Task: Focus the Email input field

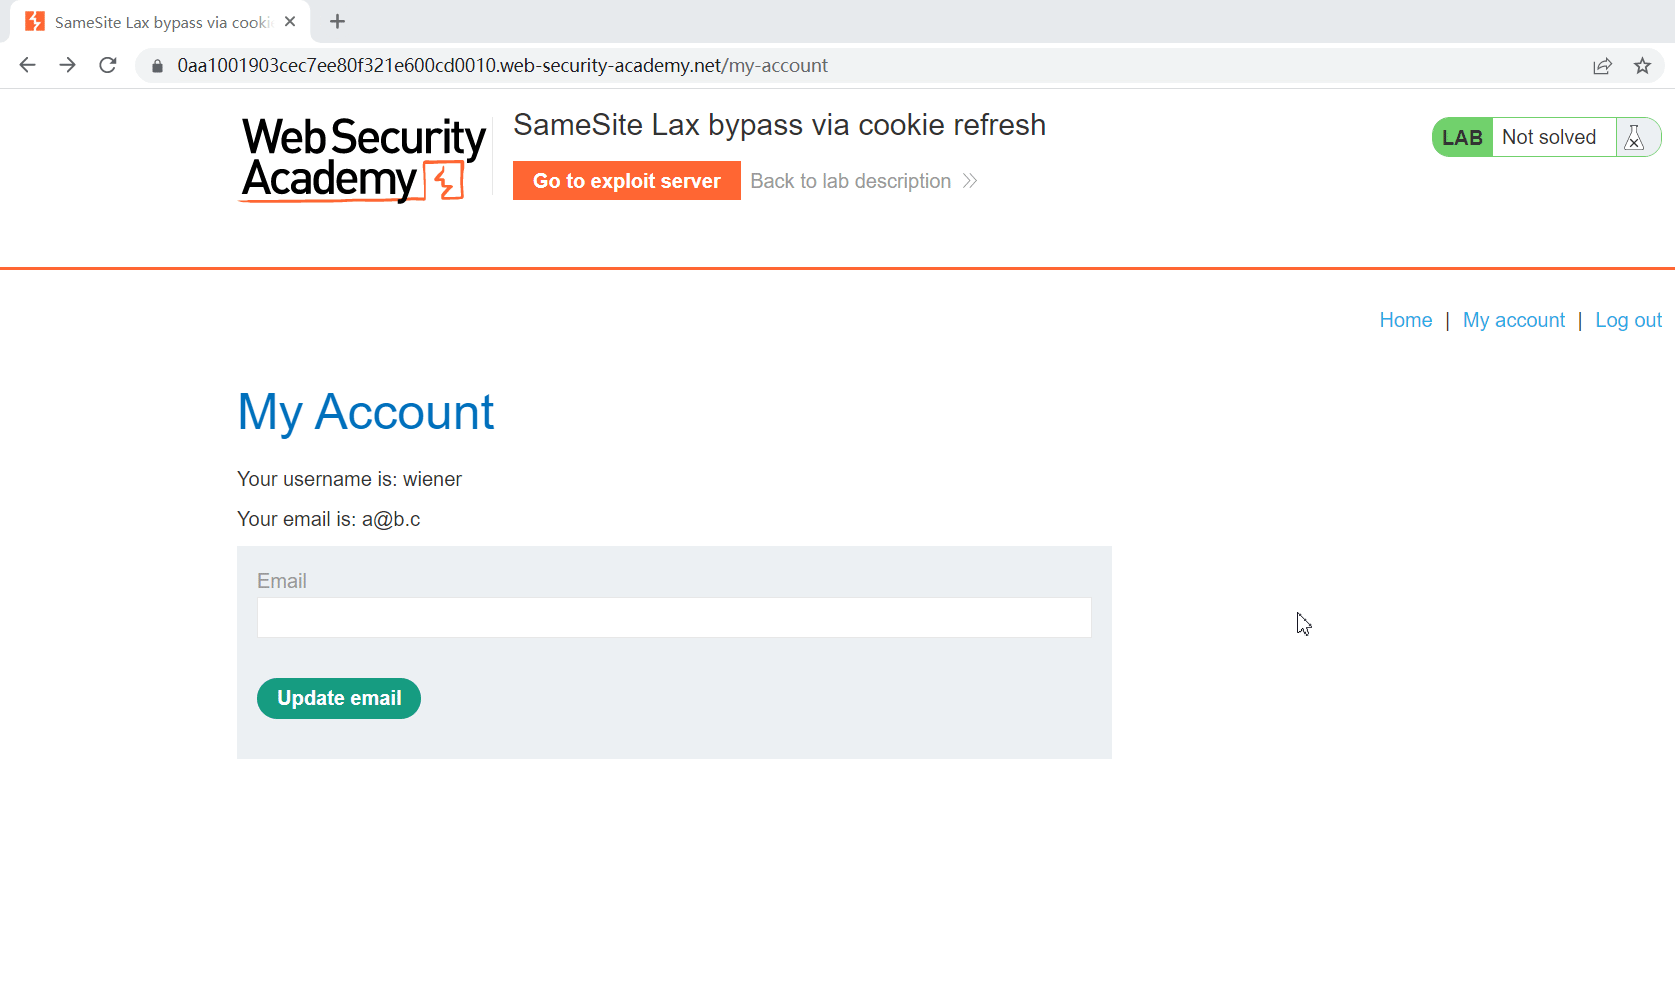Action: pyautogui.click(x=673, y=617)
